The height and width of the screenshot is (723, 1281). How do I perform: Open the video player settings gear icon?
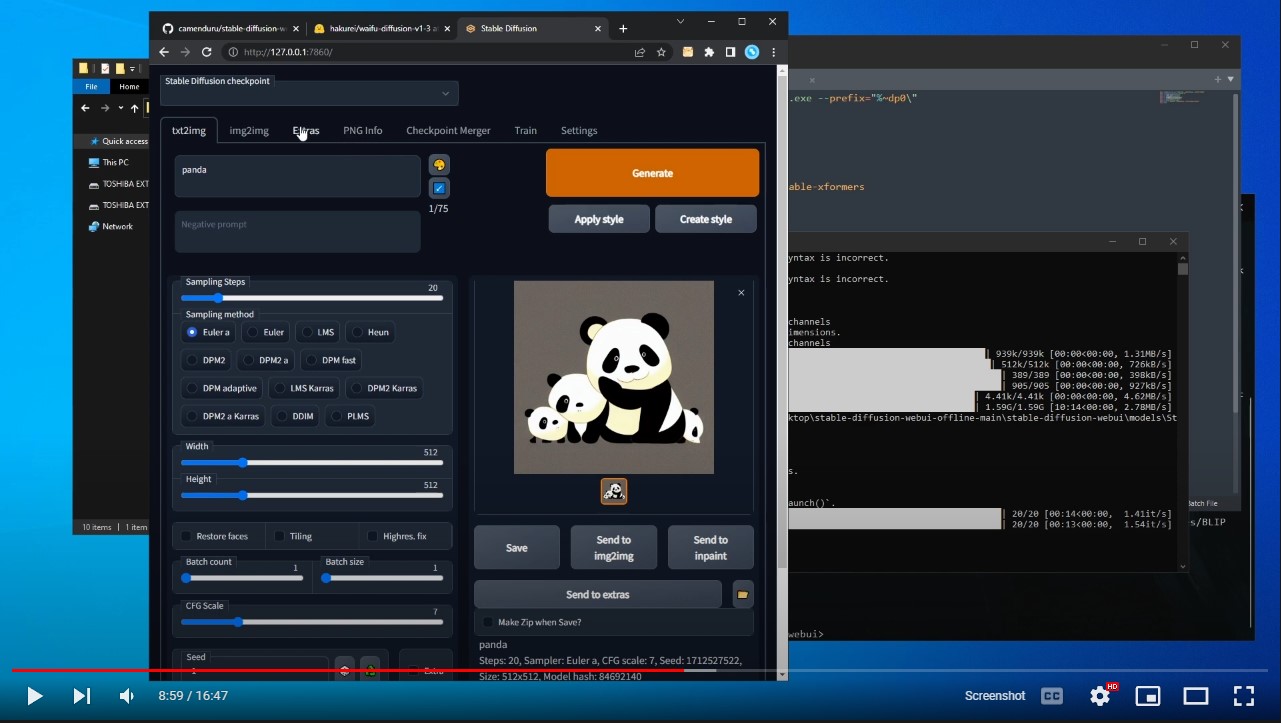1100,696
